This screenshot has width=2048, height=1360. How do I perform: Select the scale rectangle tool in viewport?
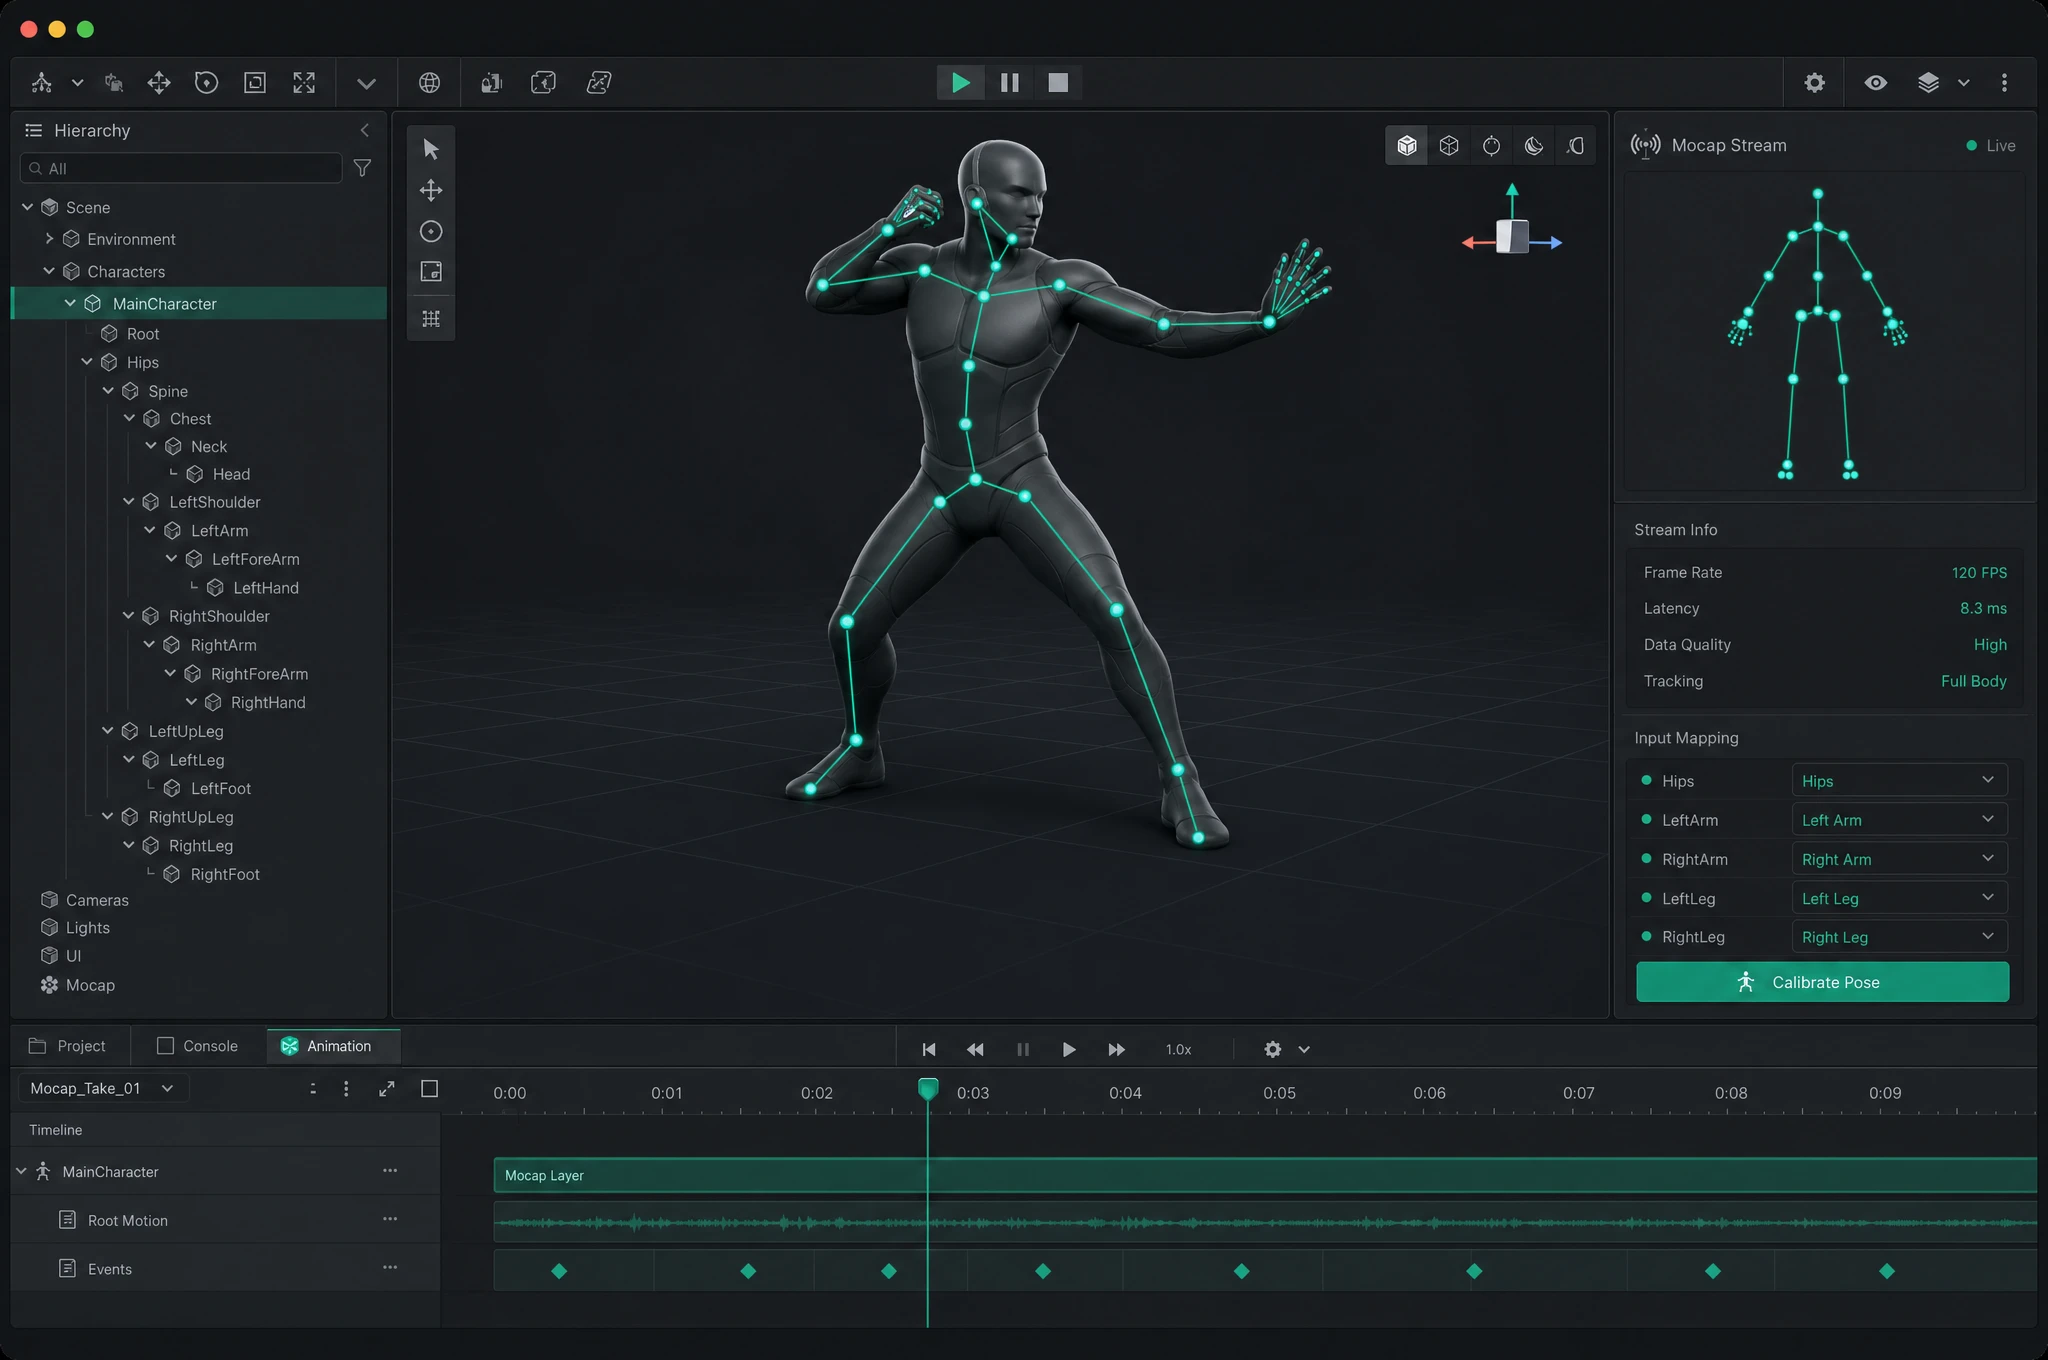coord(431,271)
